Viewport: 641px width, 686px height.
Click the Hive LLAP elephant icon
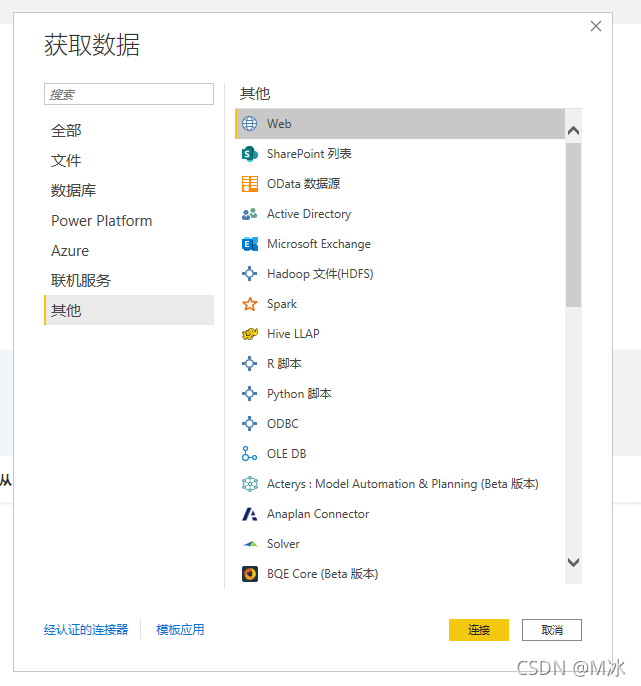tap(250, 334)
